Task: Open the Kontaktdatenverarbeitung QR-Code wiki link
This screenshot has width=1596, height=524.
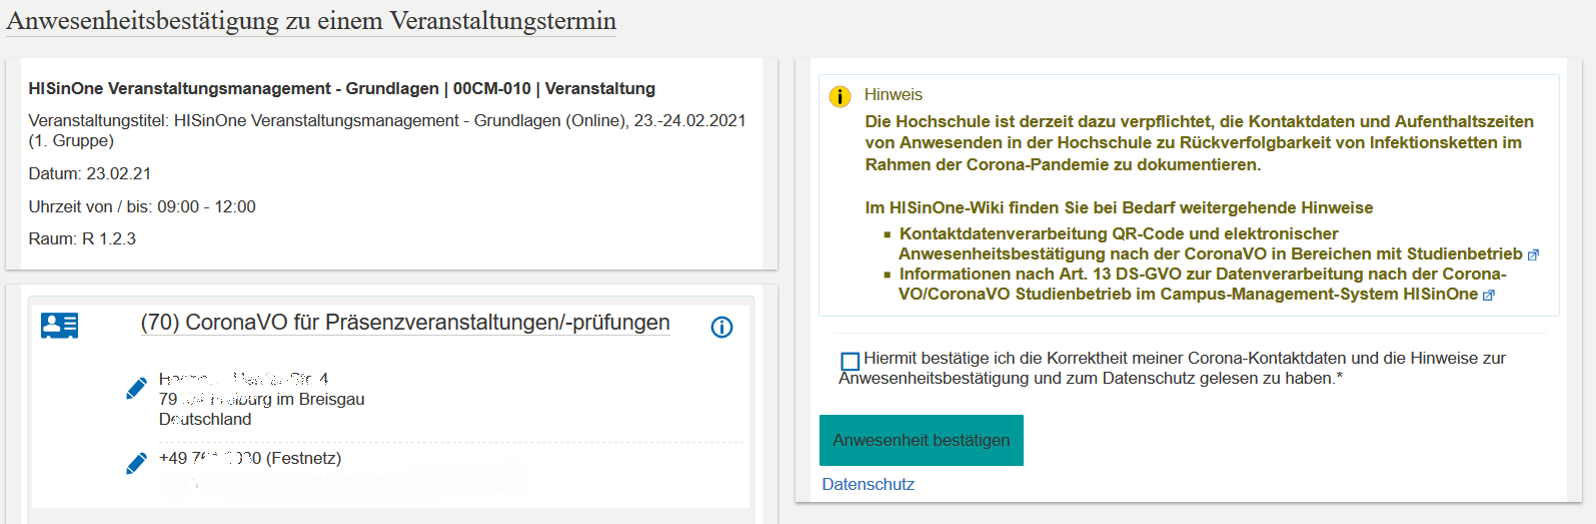Action: pos(1210,244)
